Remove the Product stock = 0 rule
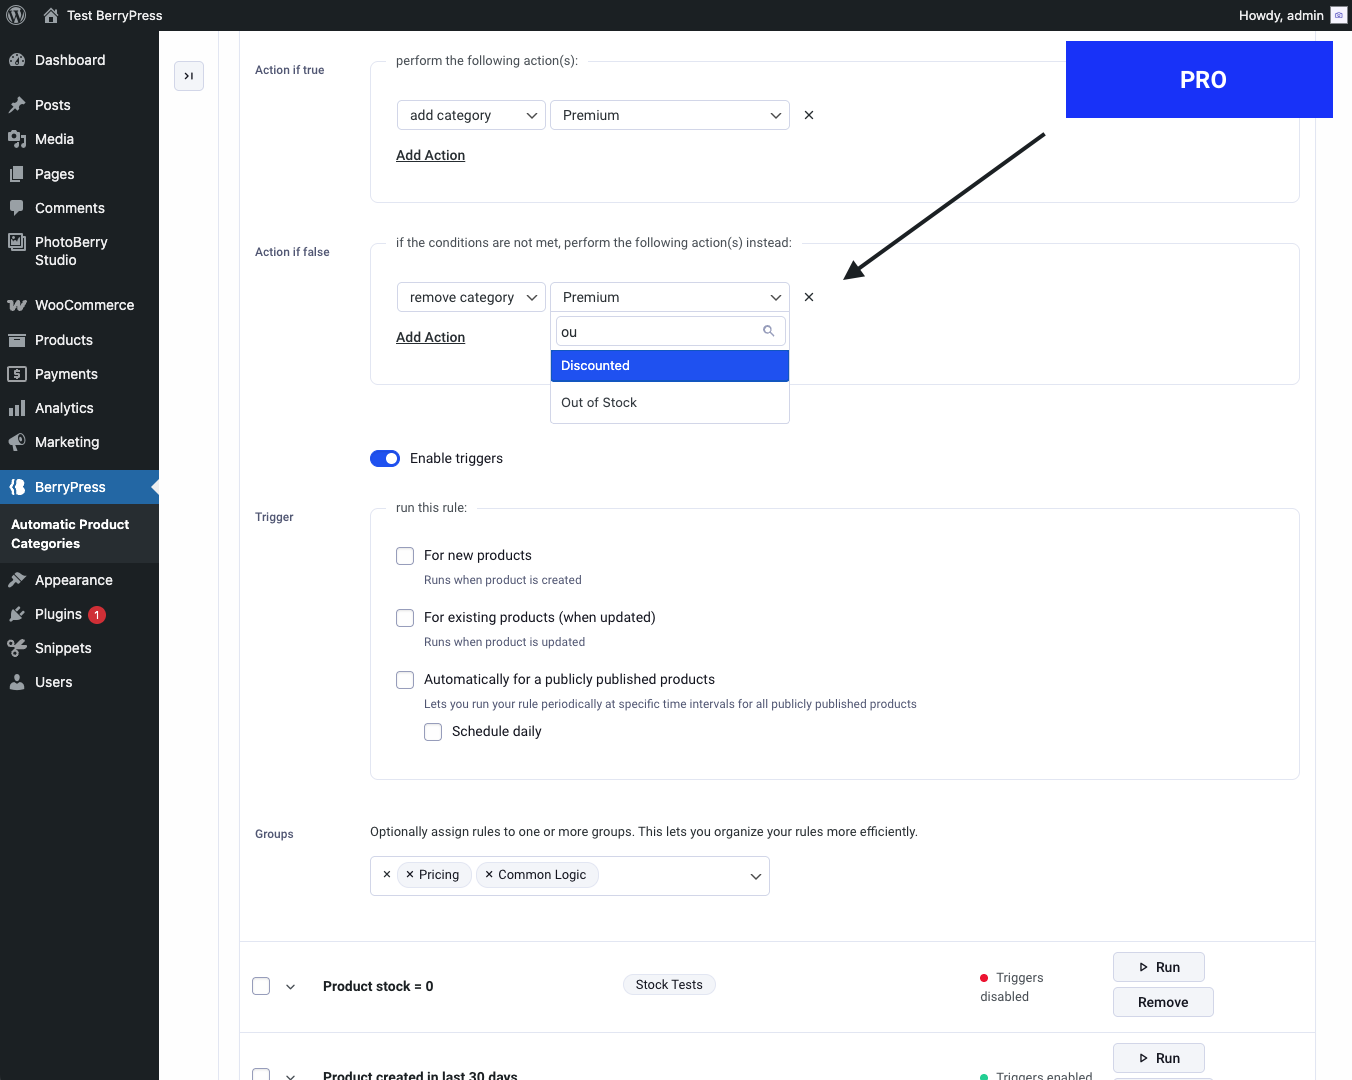Screen dimensions: 1352x1080 point(1163,1002)
